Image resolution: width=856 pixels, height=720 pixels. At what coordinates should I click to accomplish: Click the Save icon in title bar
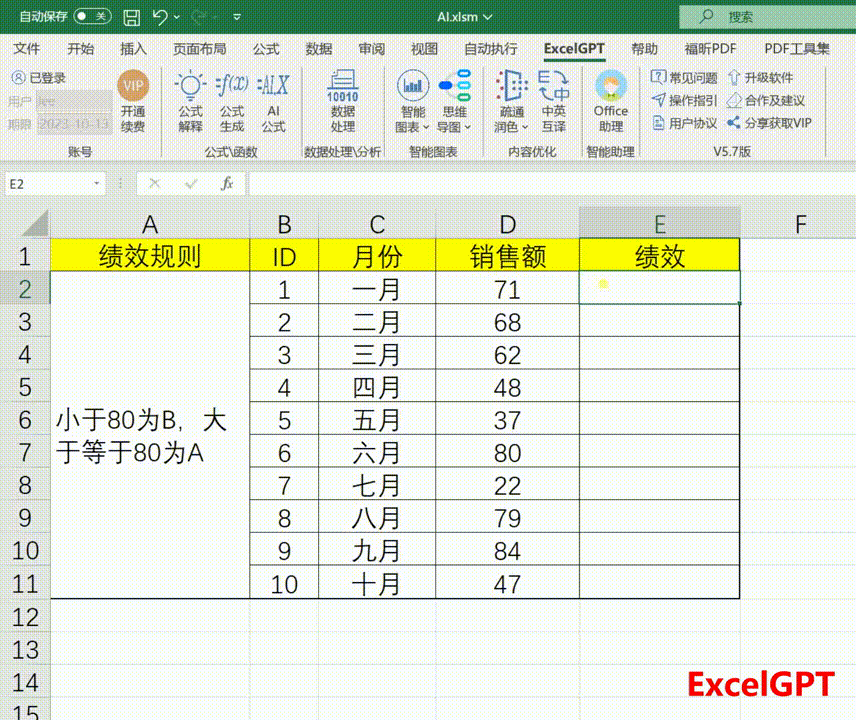pos(132,17)
